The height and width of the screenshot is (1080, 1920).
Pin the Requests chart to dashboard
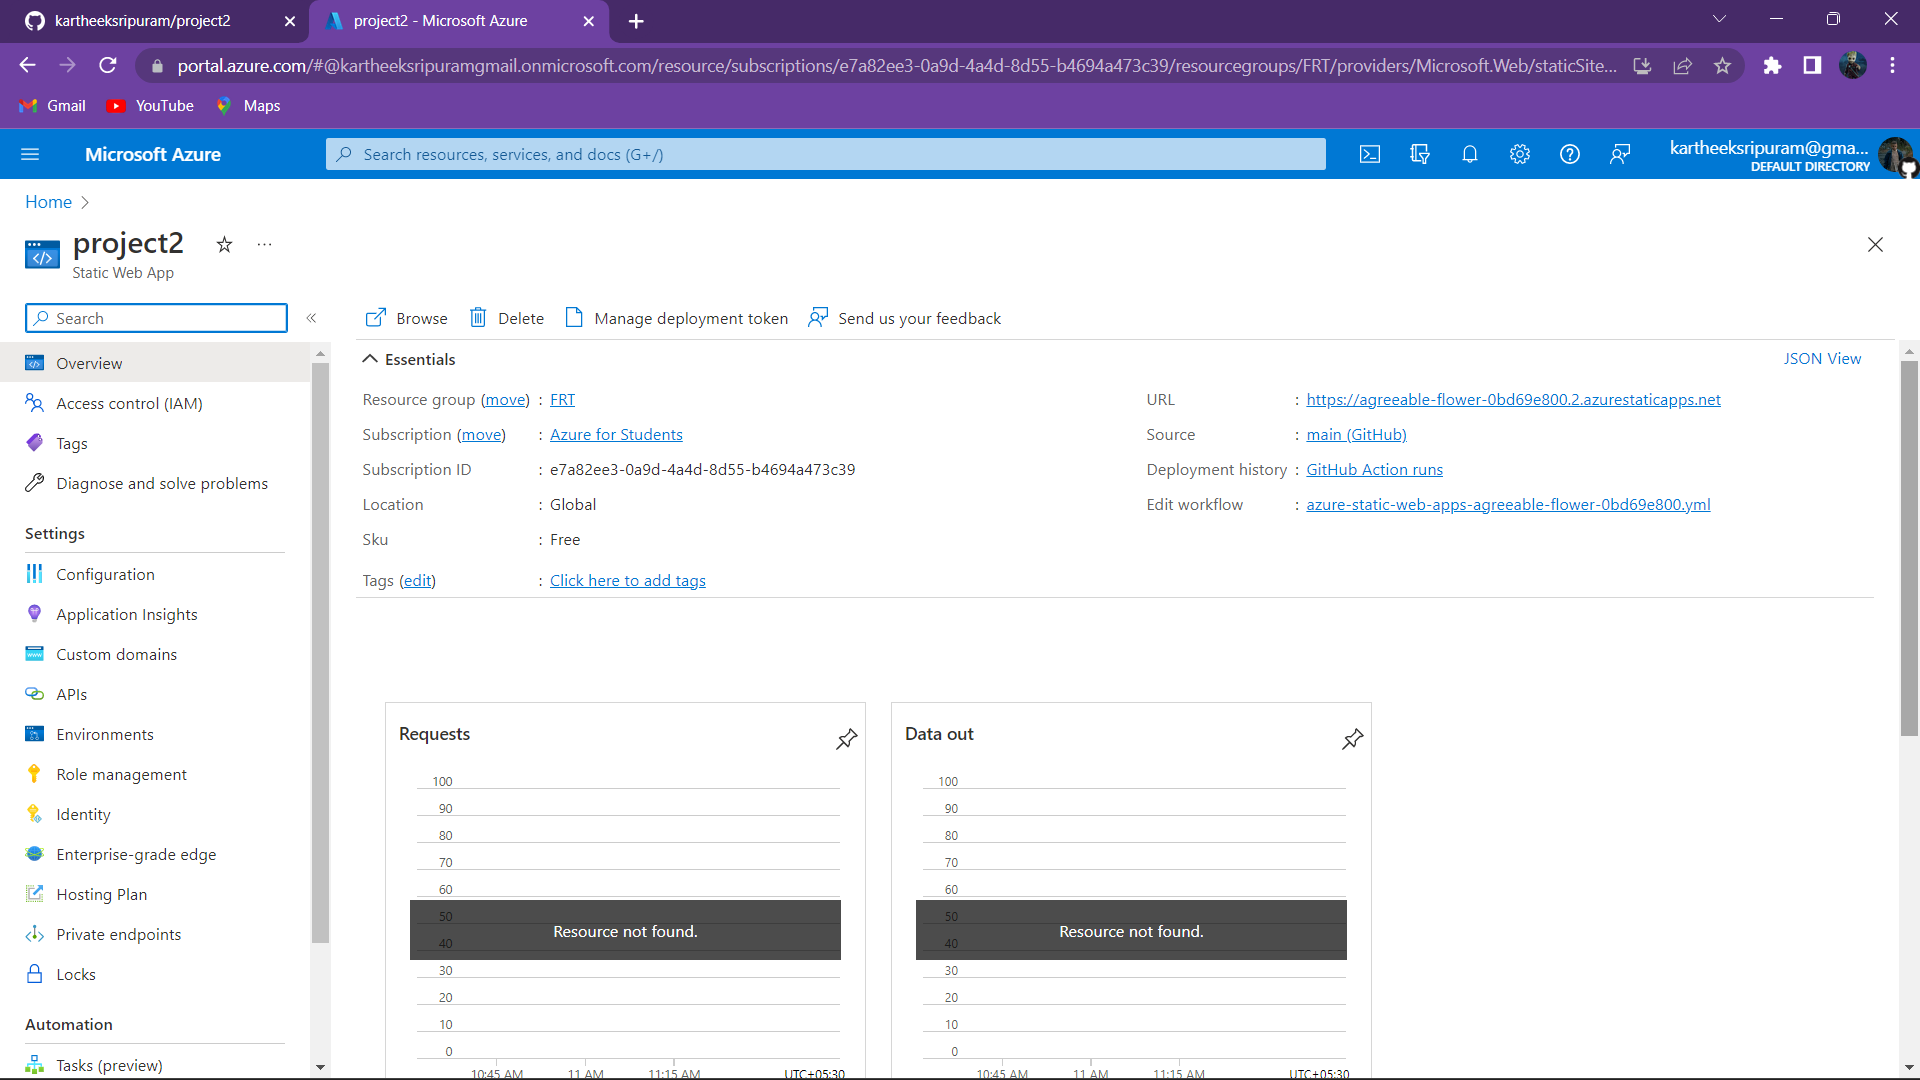(x=846, y=739)
